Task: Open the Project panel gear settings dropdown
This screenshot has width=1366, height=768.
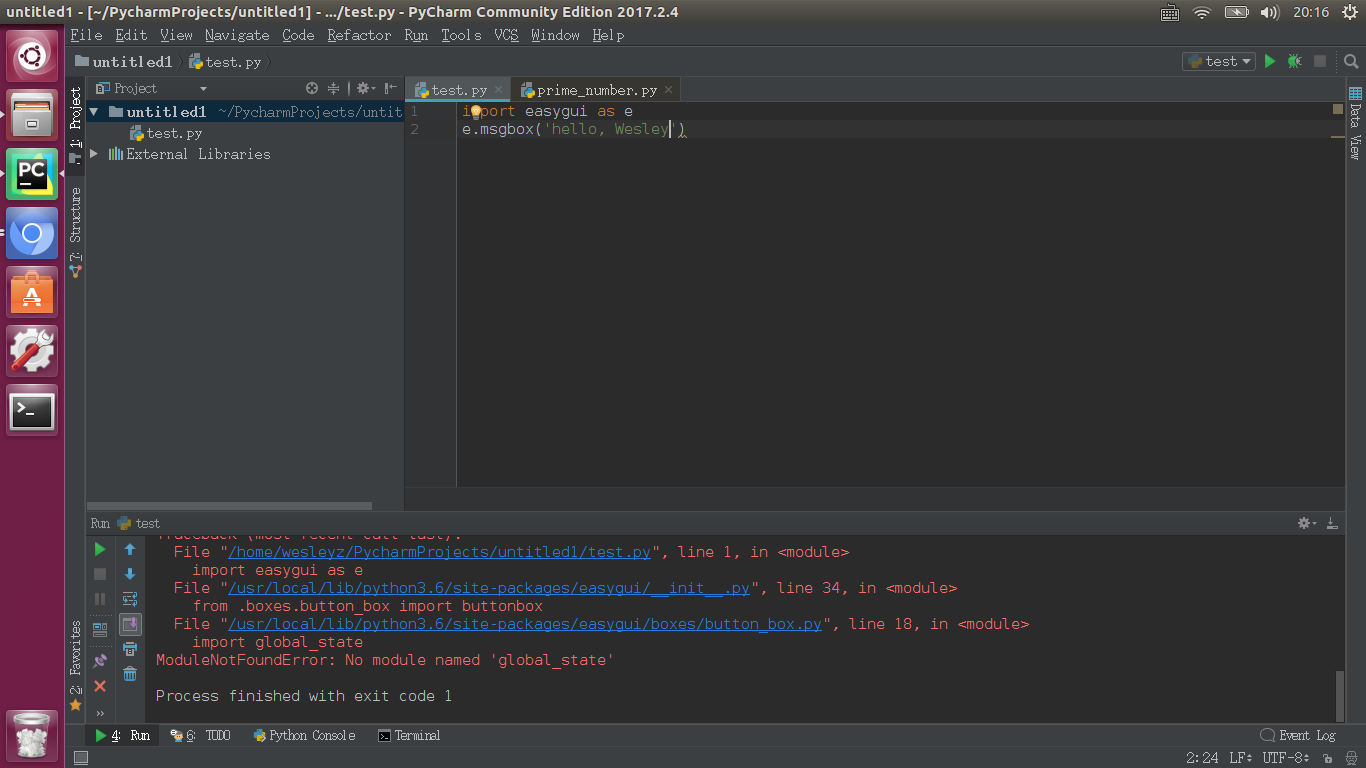Action: 366,88
